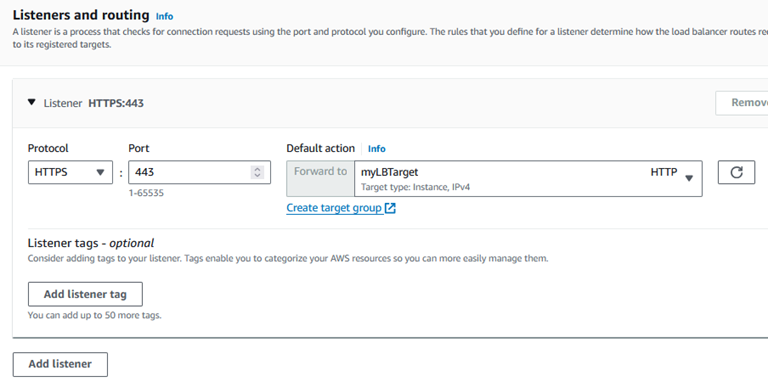Screen dimensions: 768x382
Task: Open Info link beside Listeners and routing
Action: [x=164, y=16]
